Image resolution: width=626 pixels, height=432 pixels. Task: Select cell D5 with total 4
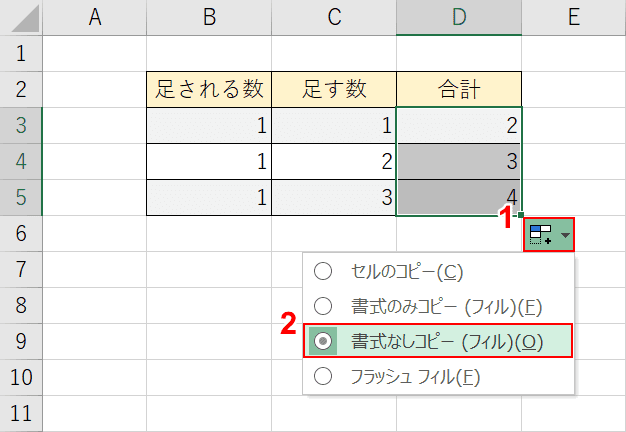459,197
